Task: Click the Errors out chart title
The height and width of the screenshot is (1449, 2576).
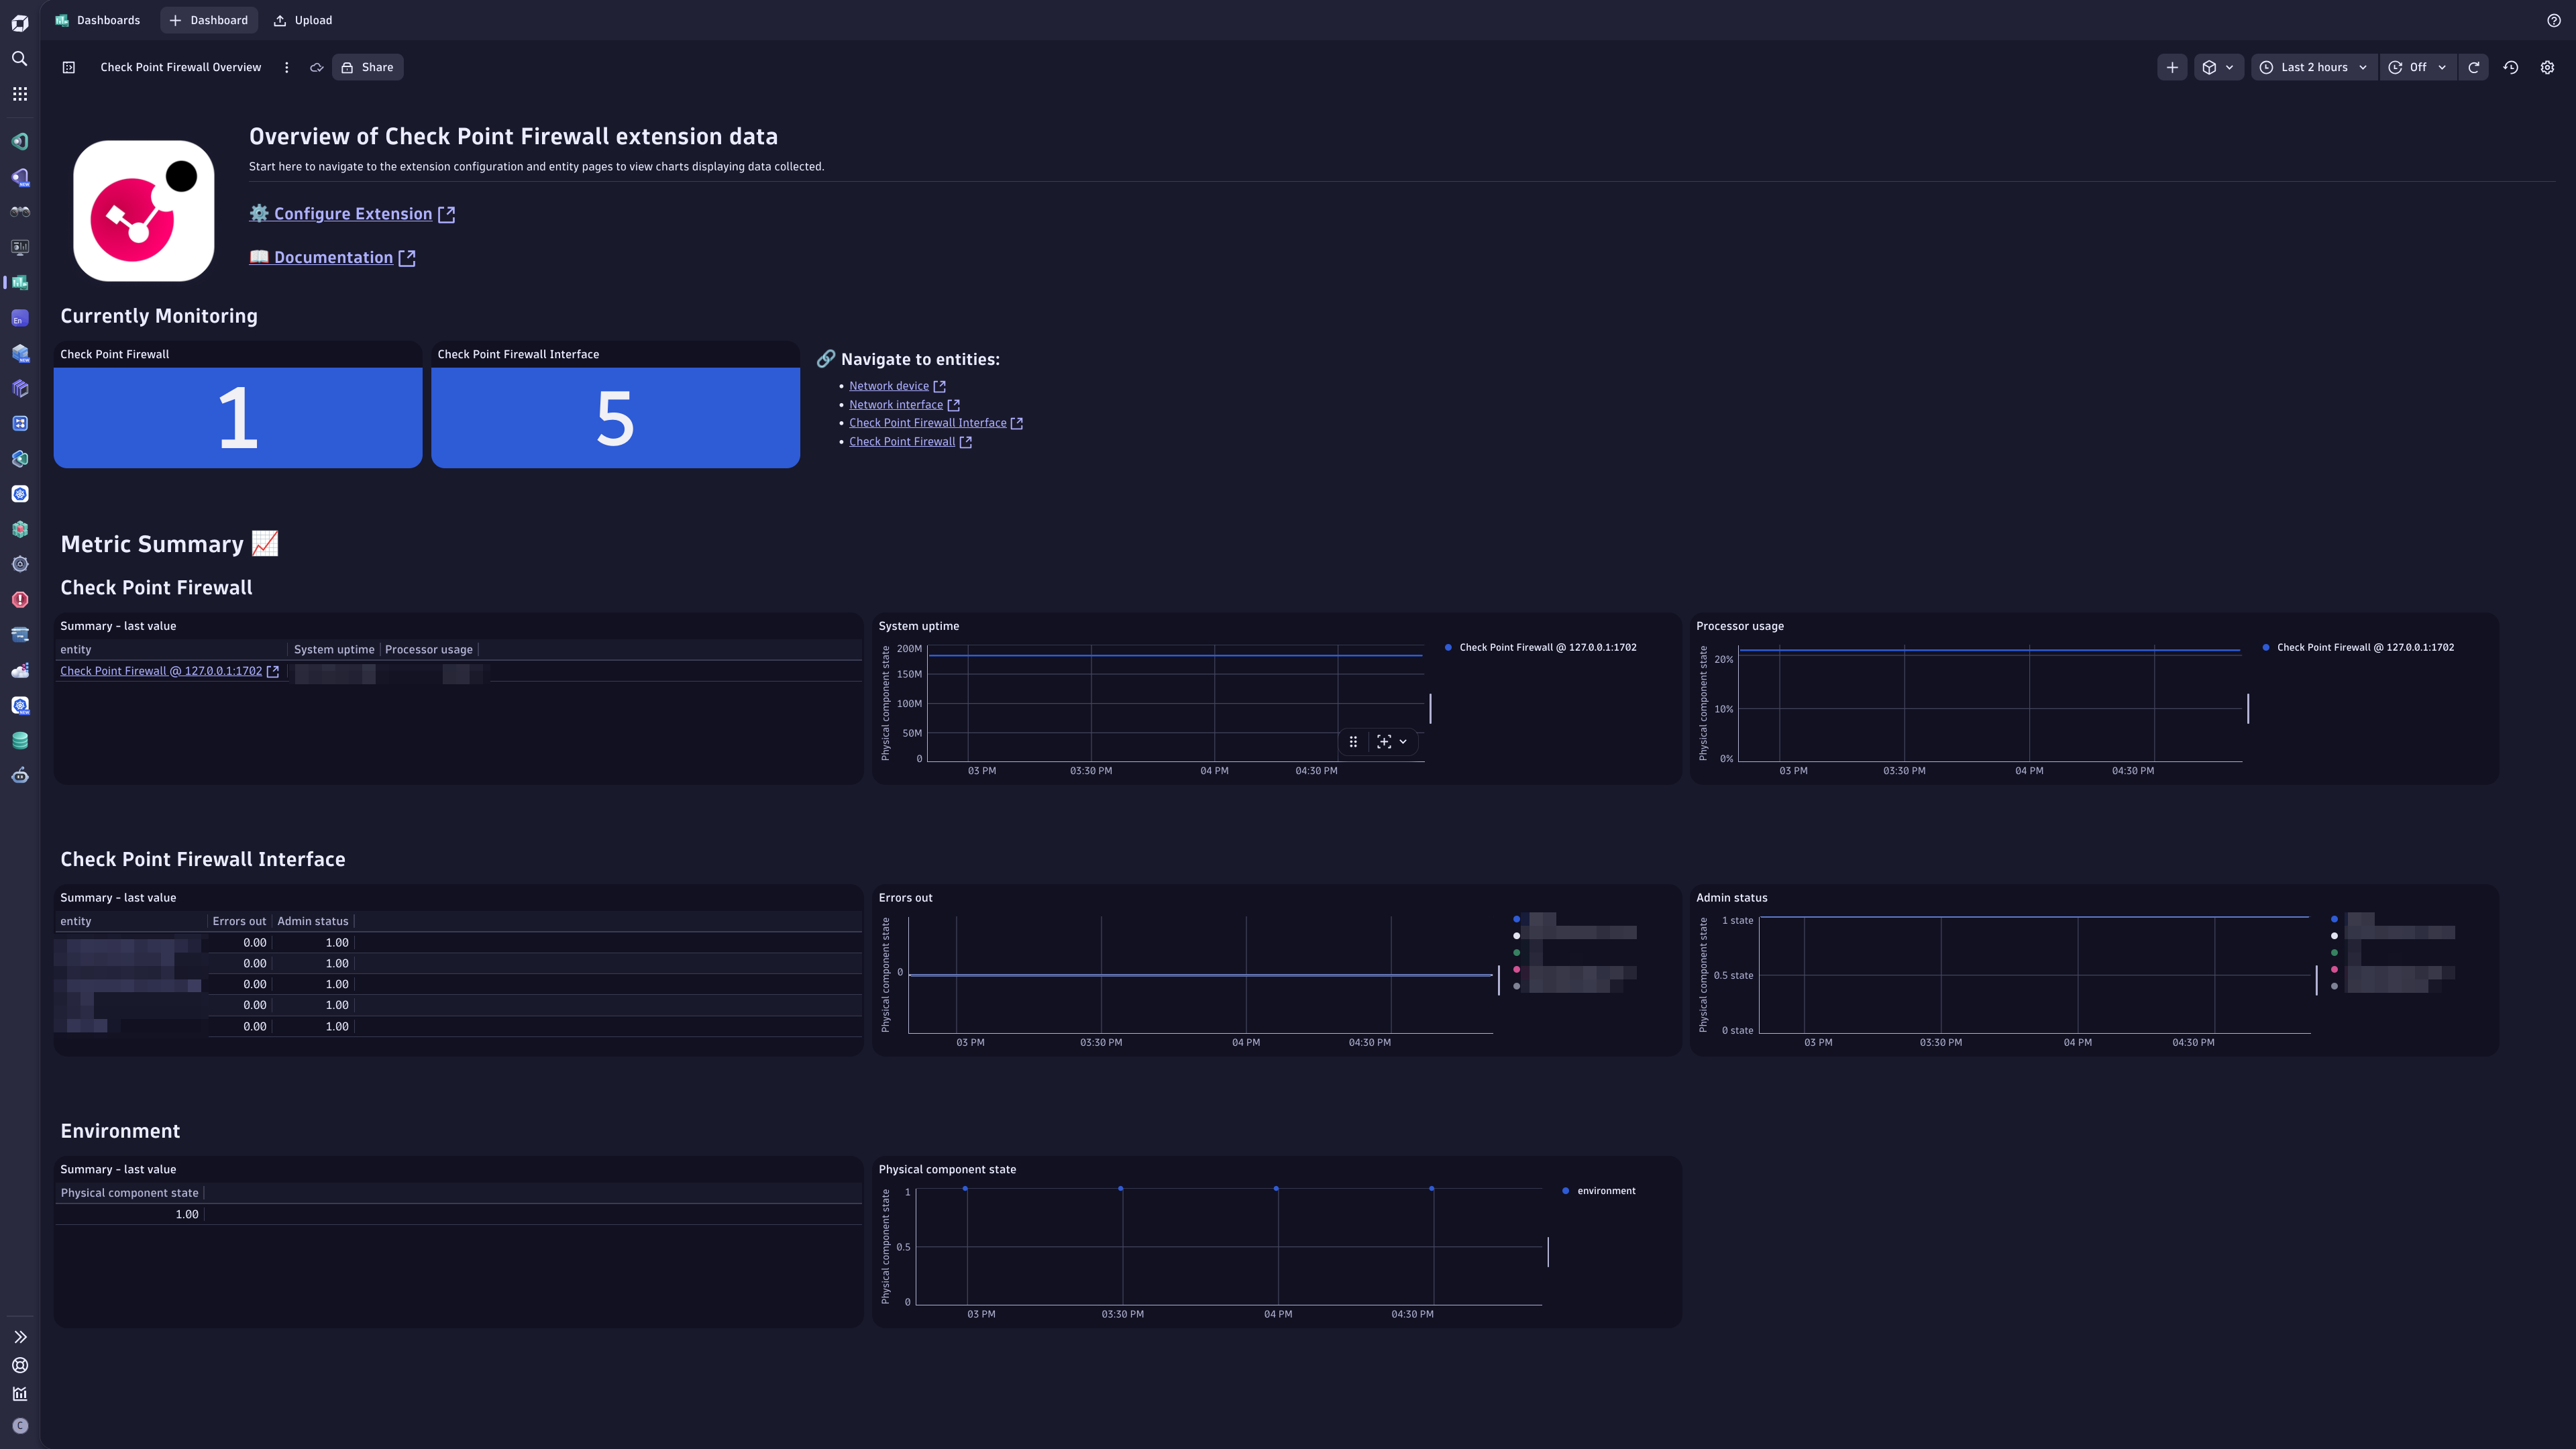Action: 905,898
